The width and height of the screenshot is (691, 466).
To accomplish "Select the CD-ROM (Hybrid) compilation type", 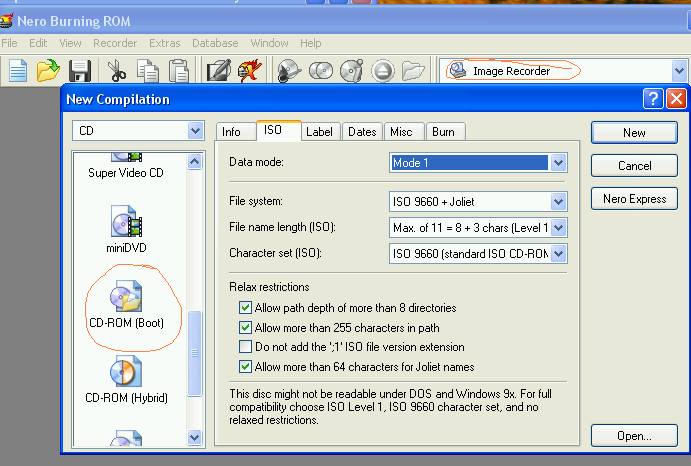I will 126,380.
